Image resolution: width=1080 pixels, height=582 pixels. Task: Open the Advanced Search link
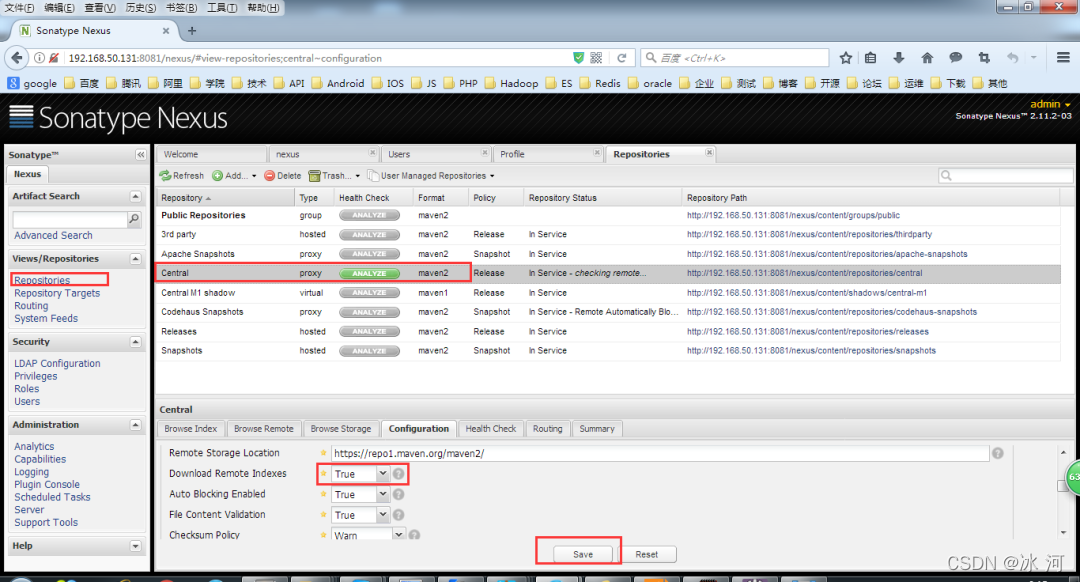tap(53, 236)
